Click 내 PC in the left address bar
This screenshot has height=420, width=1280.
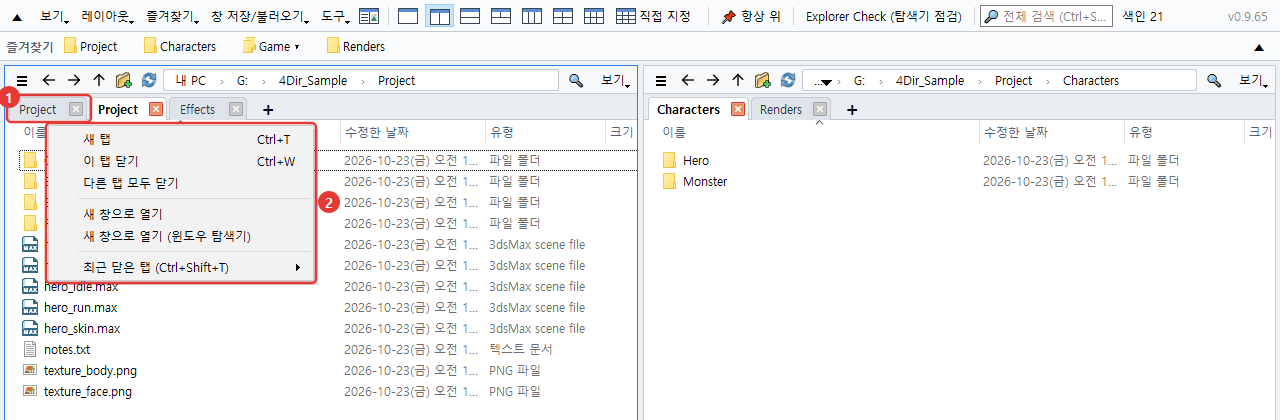(190, 80)
